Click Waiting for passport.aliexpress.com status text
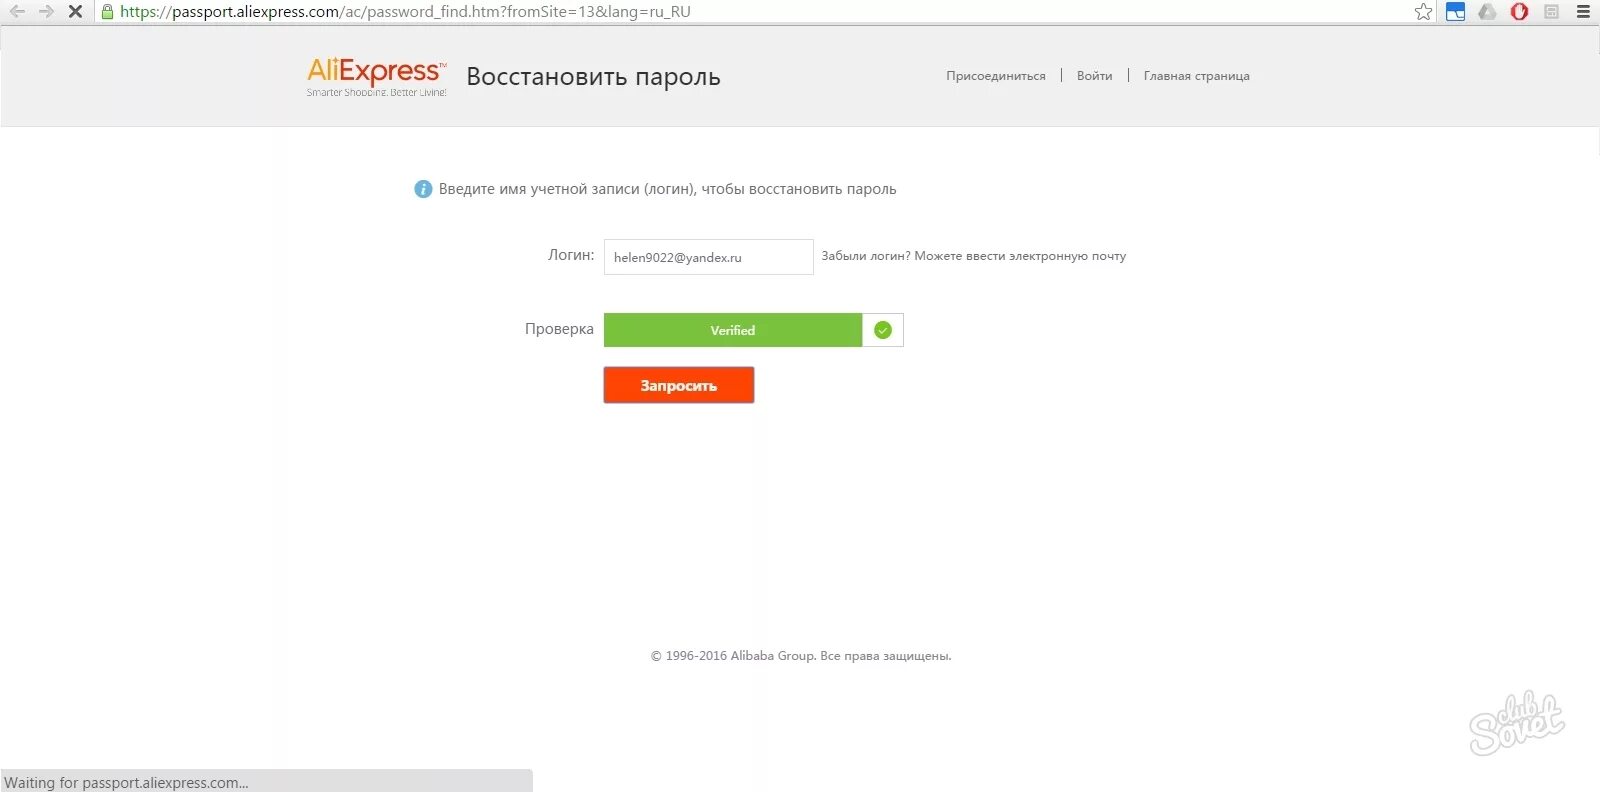 pos(126,782)
